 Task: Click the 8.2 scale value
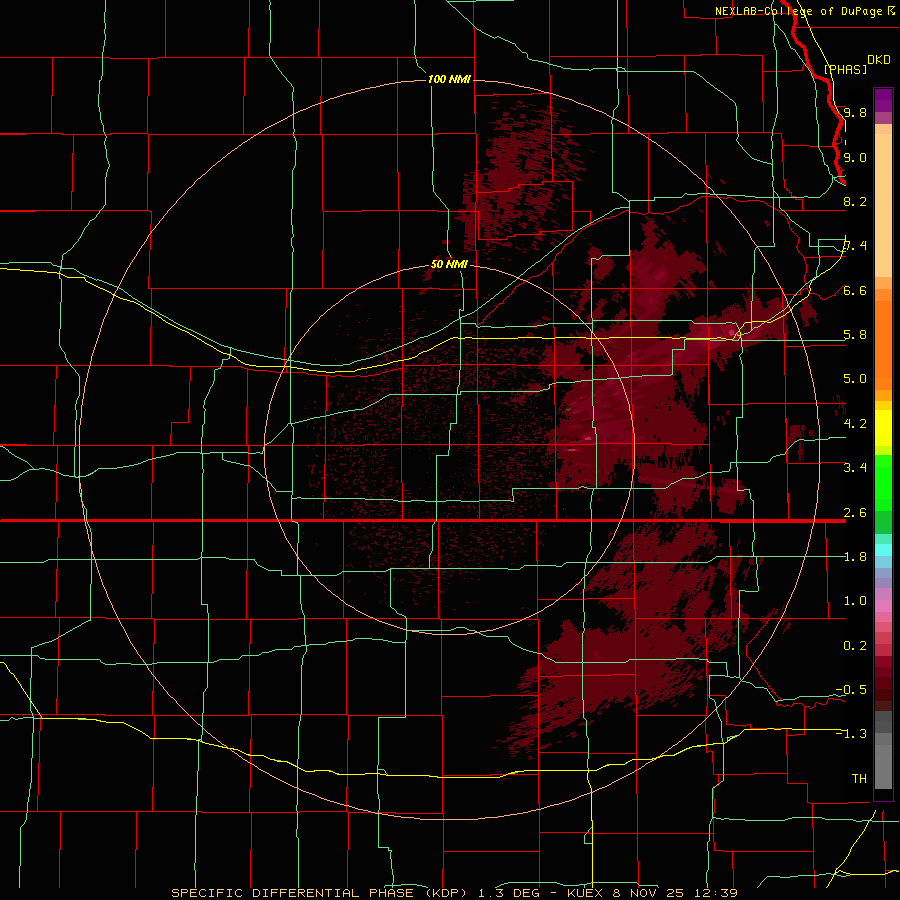pos(855,201)
